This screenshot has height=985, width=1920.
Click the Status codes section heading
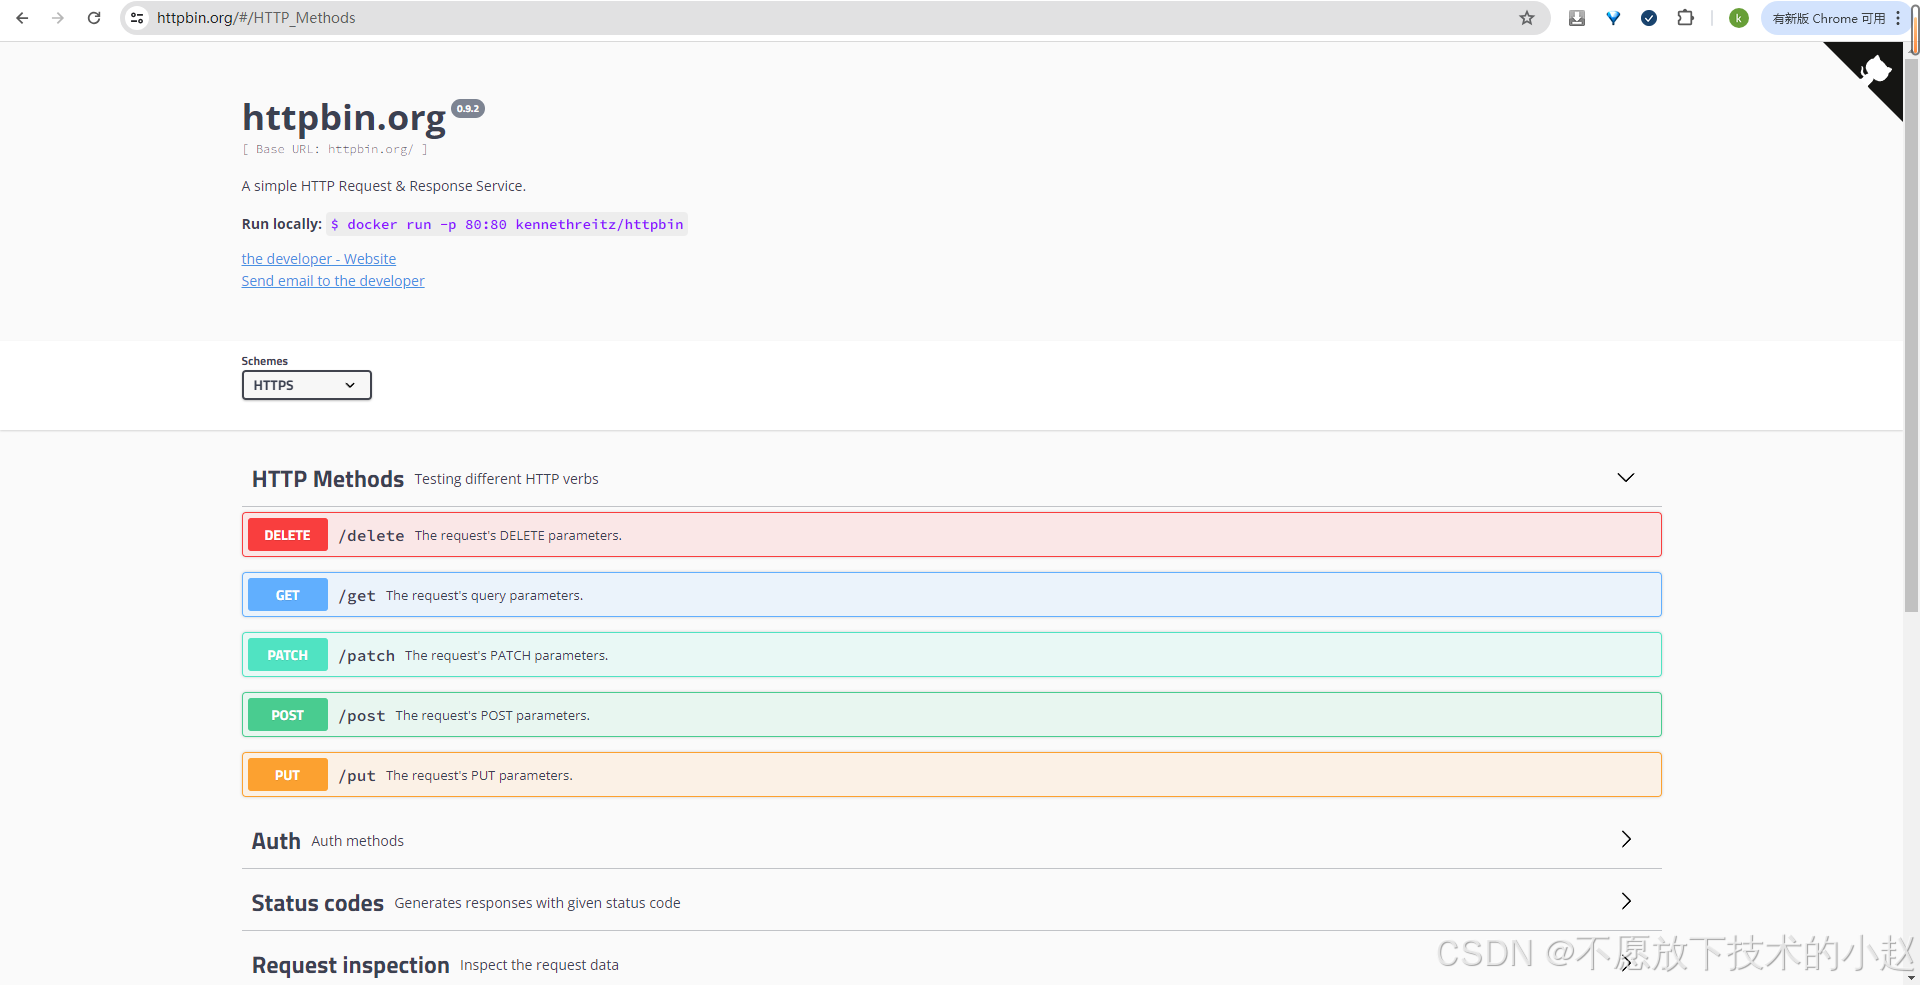click(x=318, y=903)
